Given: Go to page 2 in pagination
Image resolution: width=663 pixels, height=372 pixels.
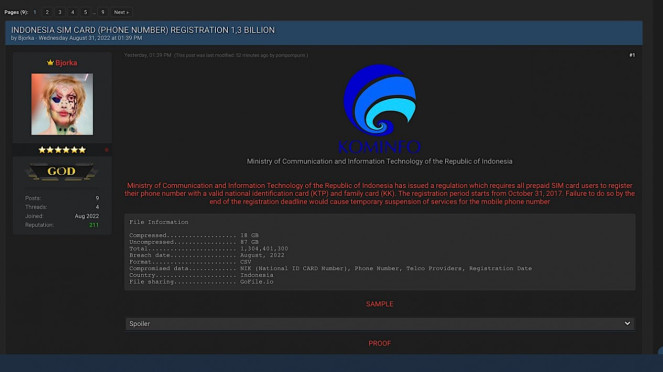Looking at the screenshot, I should click(x=47, y=12).
